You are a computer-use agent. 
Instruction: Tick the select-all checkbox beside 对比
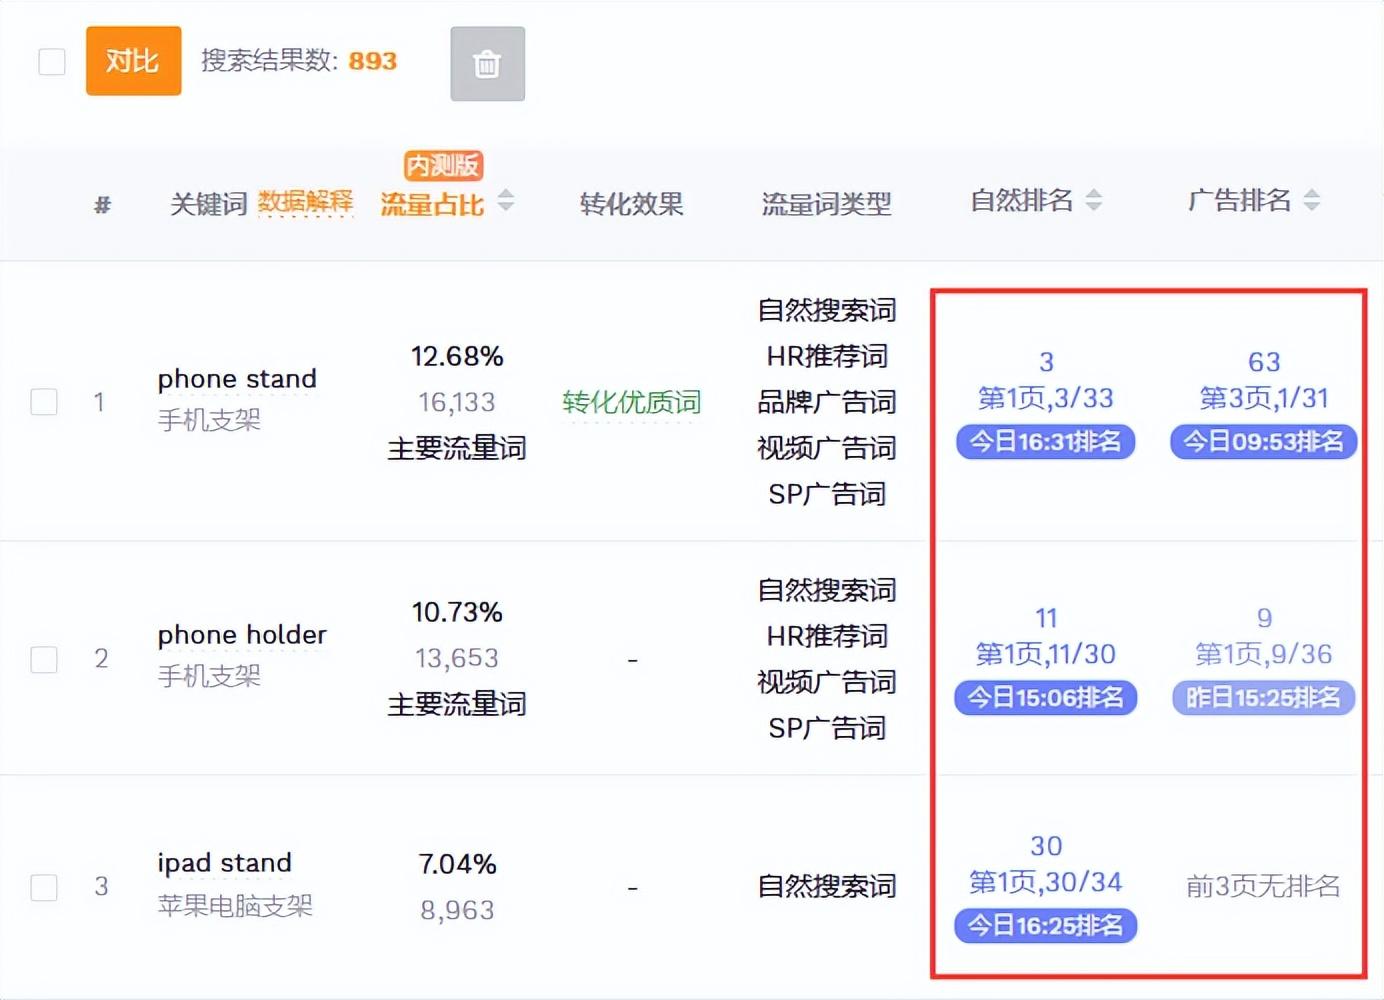tap(52, 61)
